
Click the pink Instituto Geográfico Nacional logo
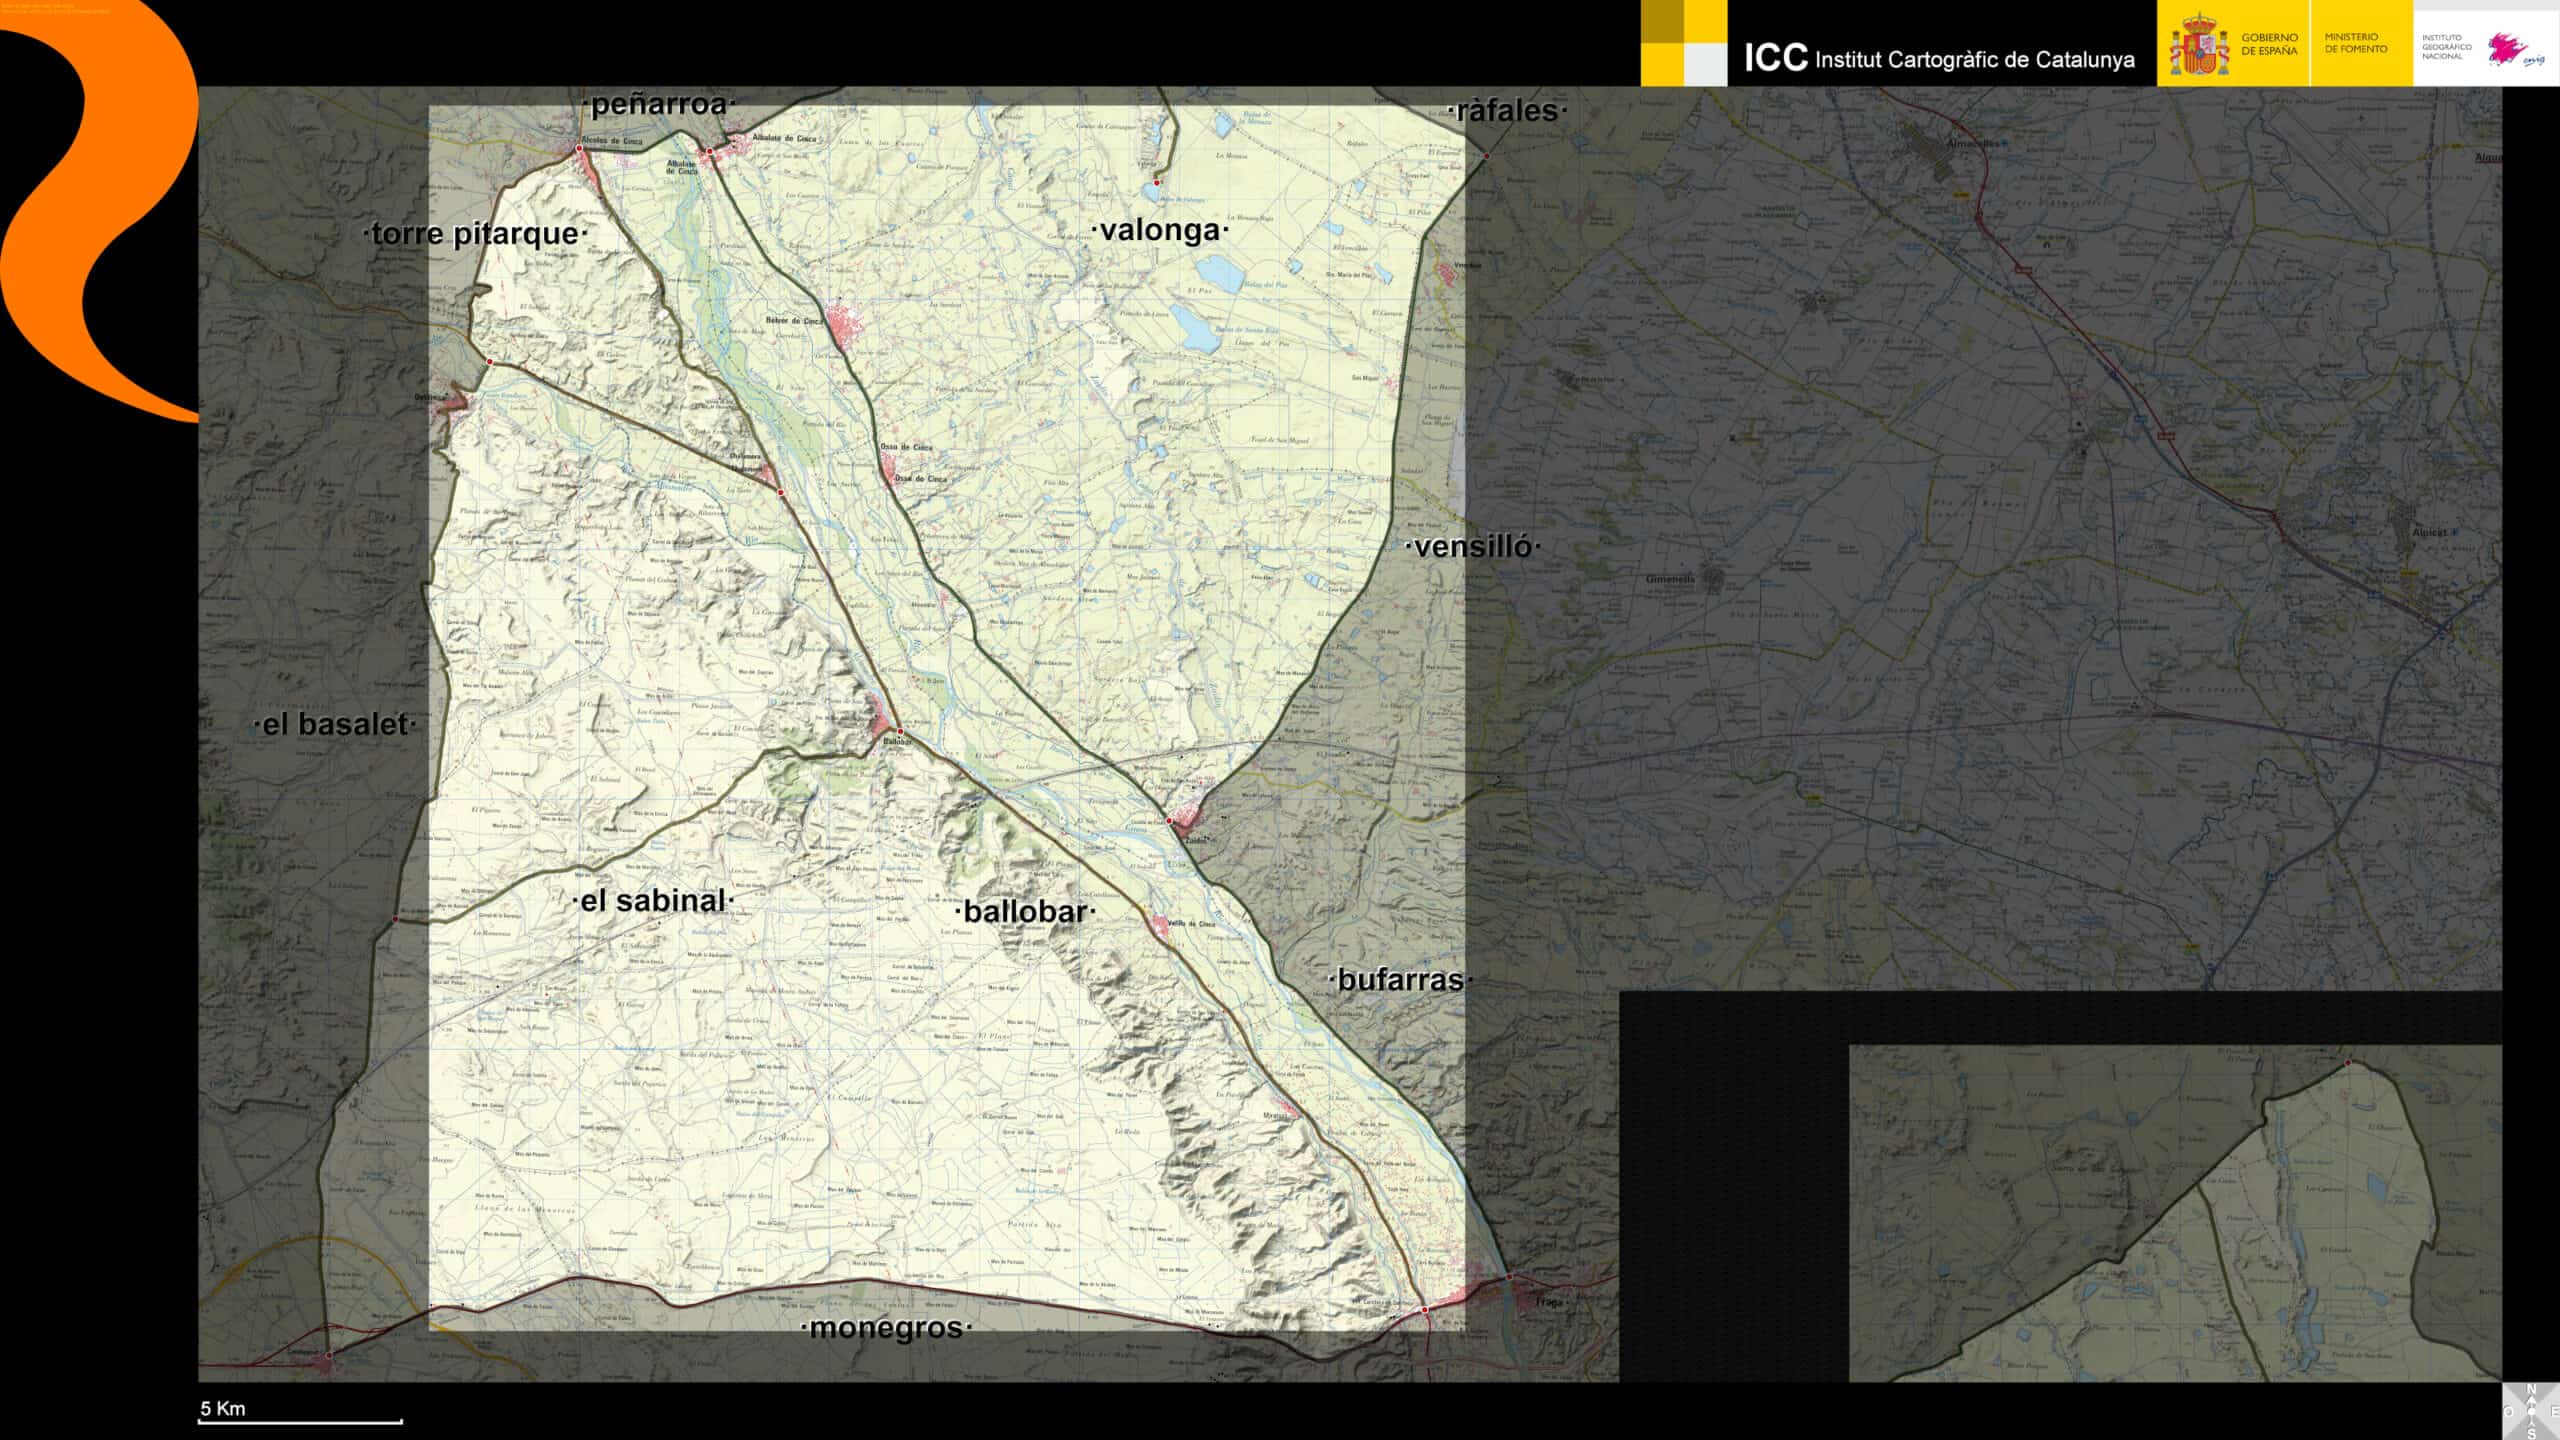click(x=2518, y=47)
